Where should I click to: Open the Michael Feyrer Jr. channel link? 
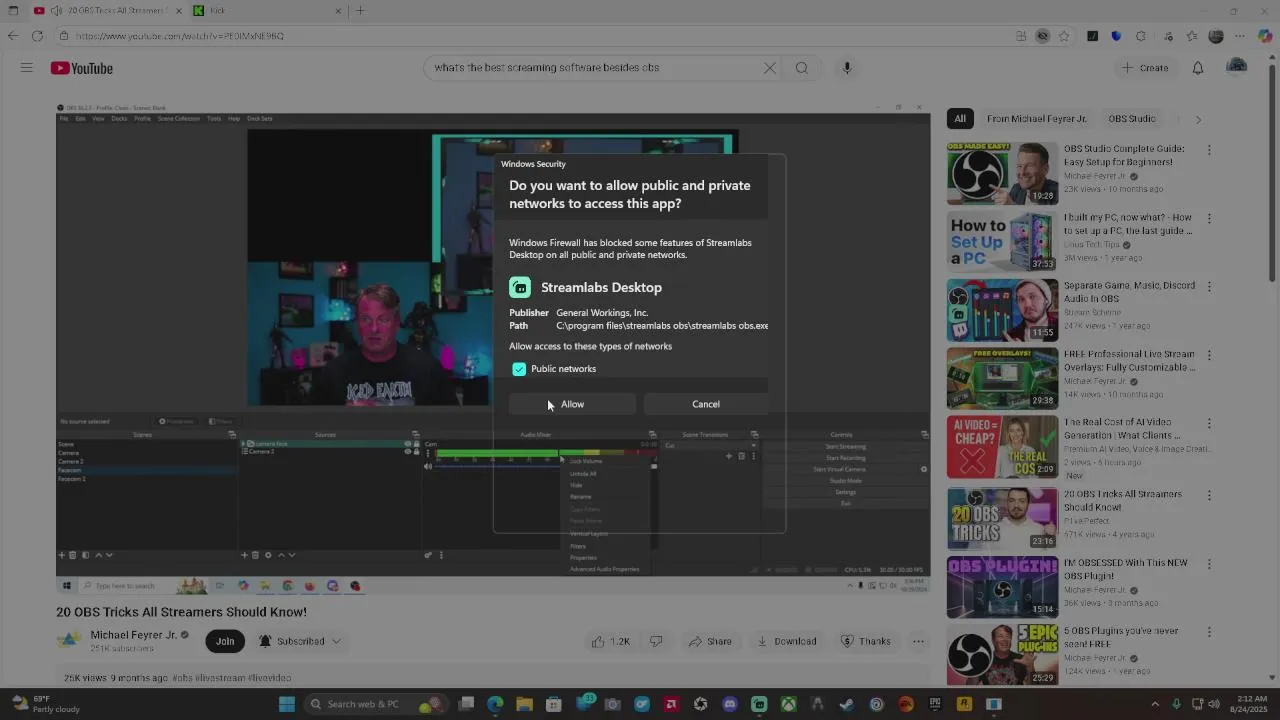(x=133, y=635)
